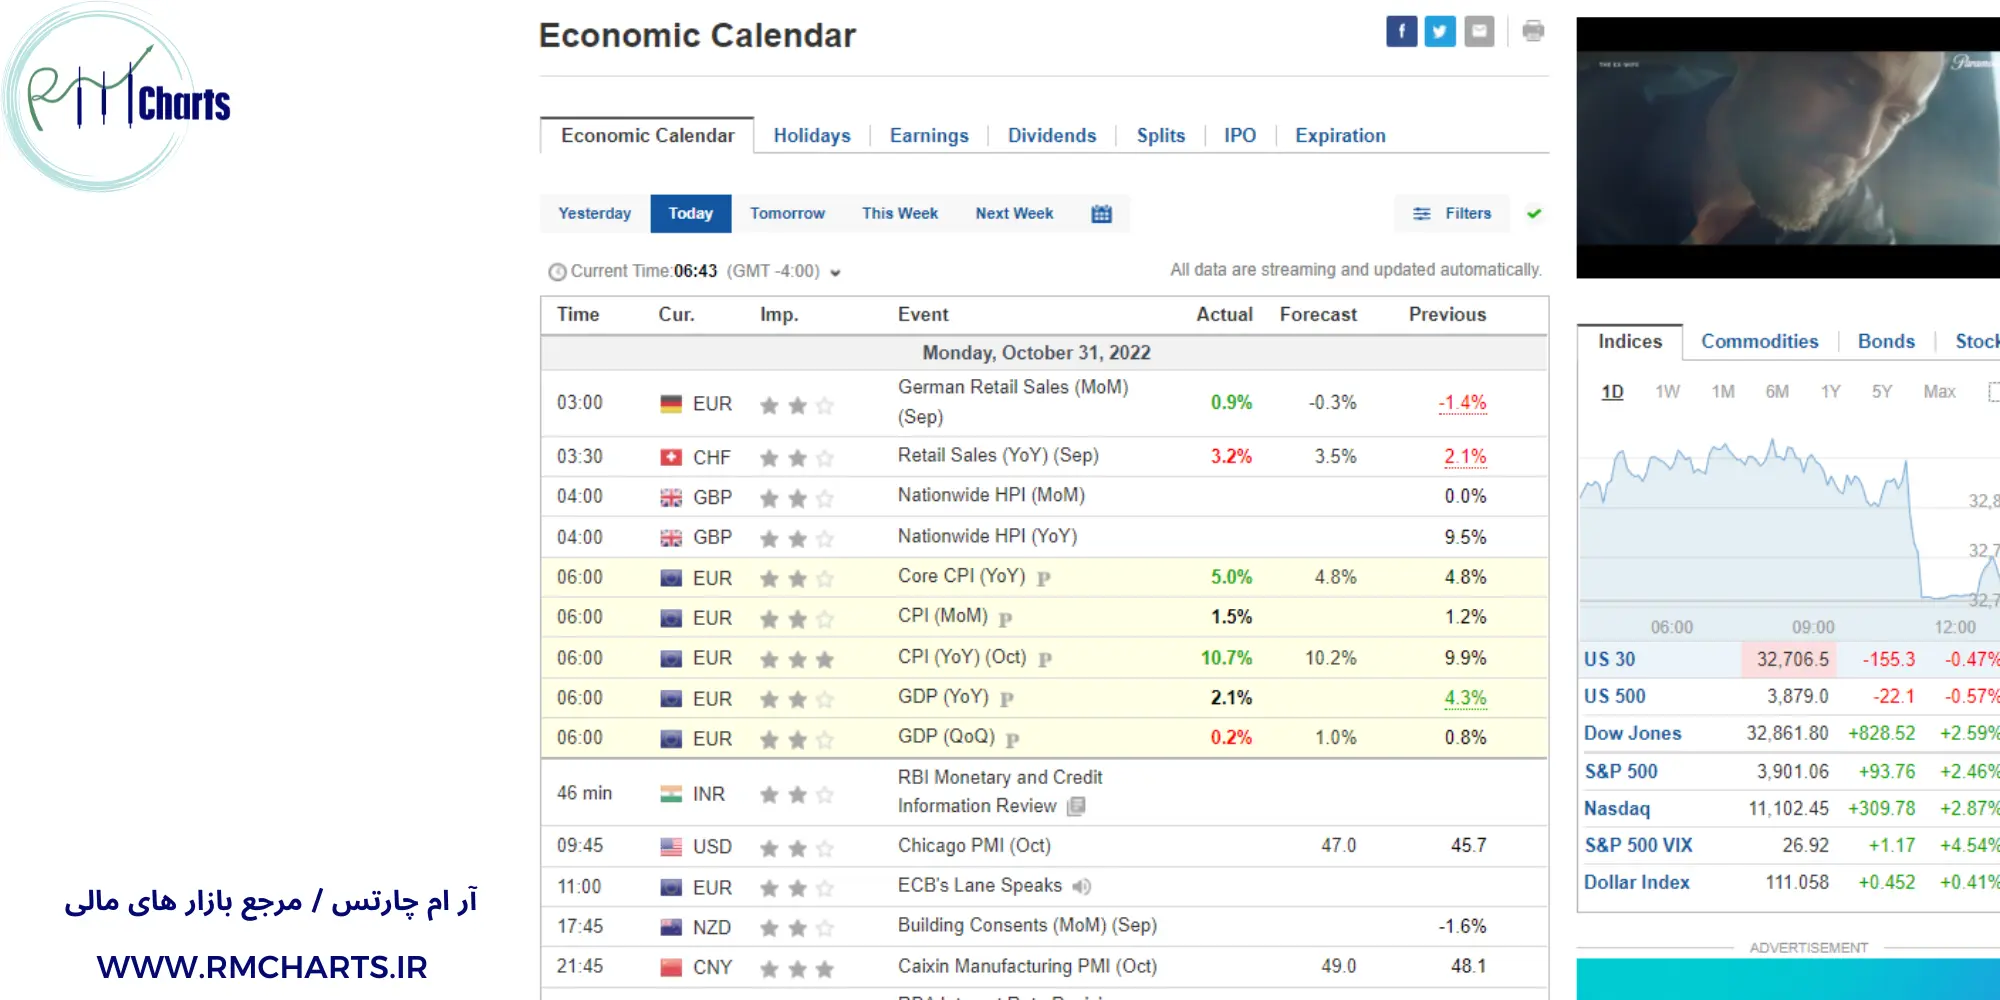
Task: Show Tomorrow's events
Action: (787, 214)
